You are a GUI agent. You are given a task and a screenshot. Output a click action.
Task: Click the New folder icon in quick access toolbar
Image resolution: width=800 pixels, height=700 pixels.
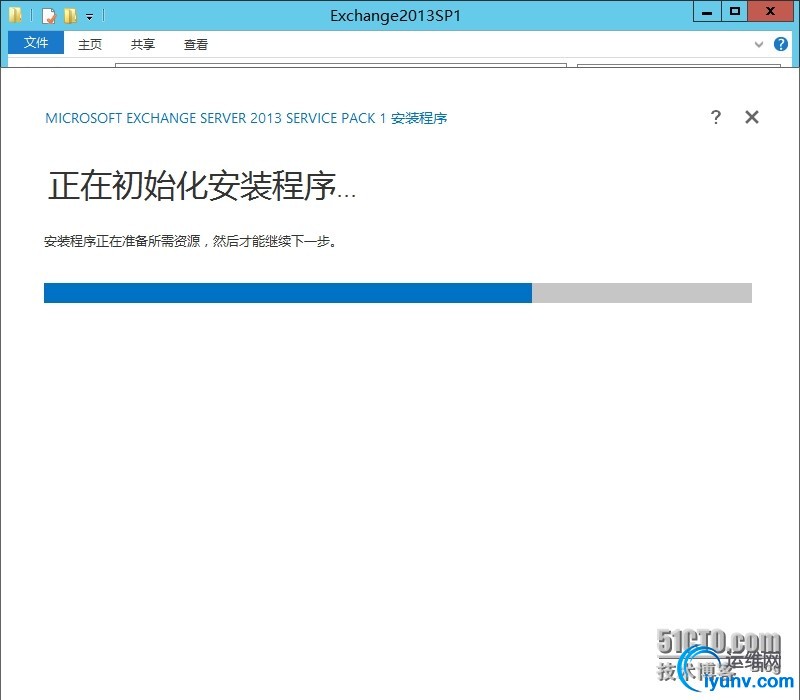pos(70,16)
